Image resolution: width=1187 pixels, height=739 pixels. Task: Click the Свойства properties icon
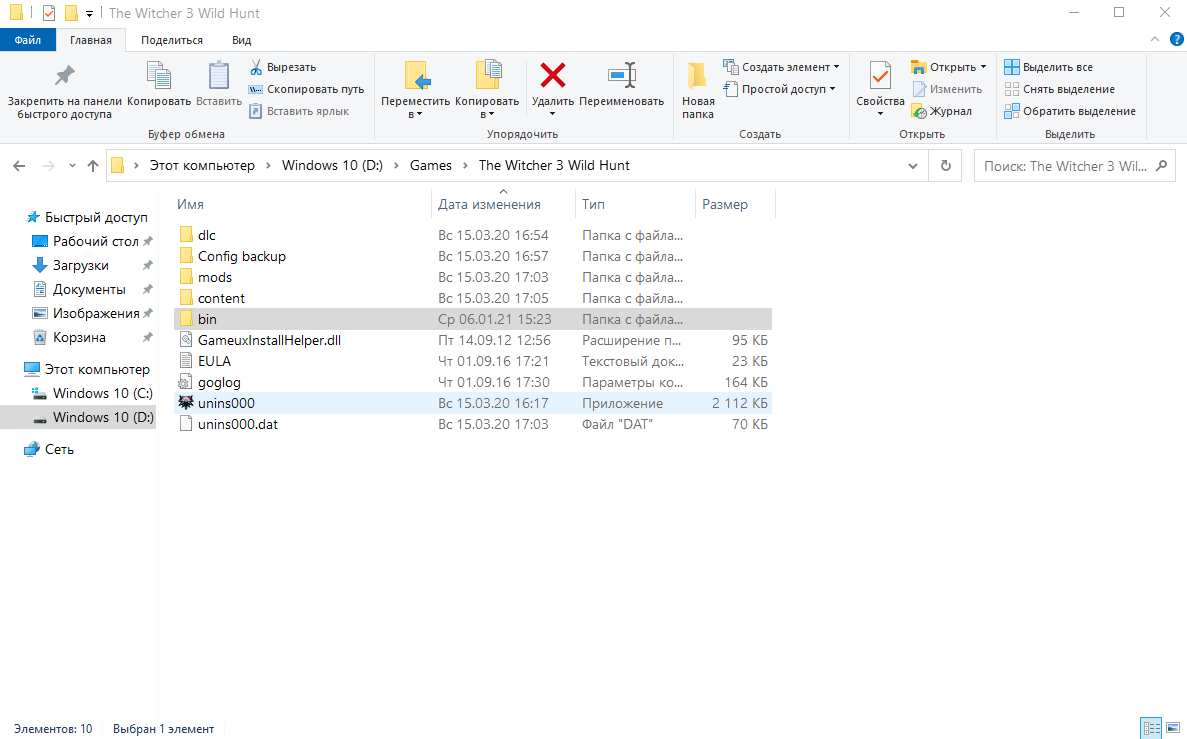880,76
